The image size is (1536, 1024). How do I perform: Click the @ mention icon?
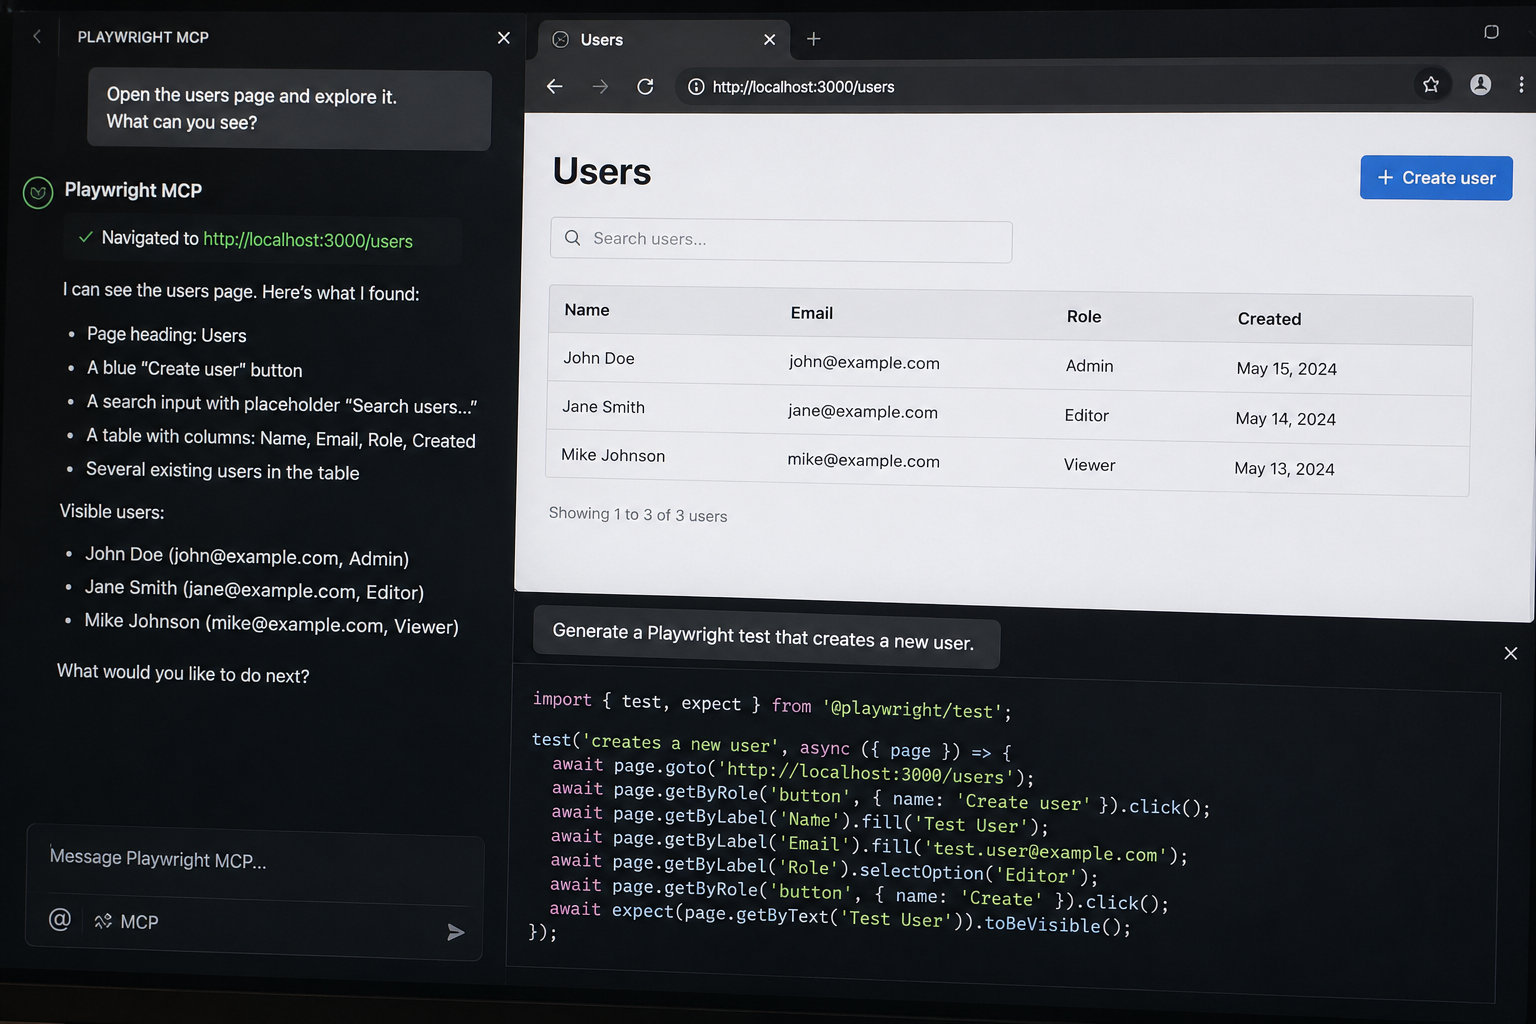(60, 919)
